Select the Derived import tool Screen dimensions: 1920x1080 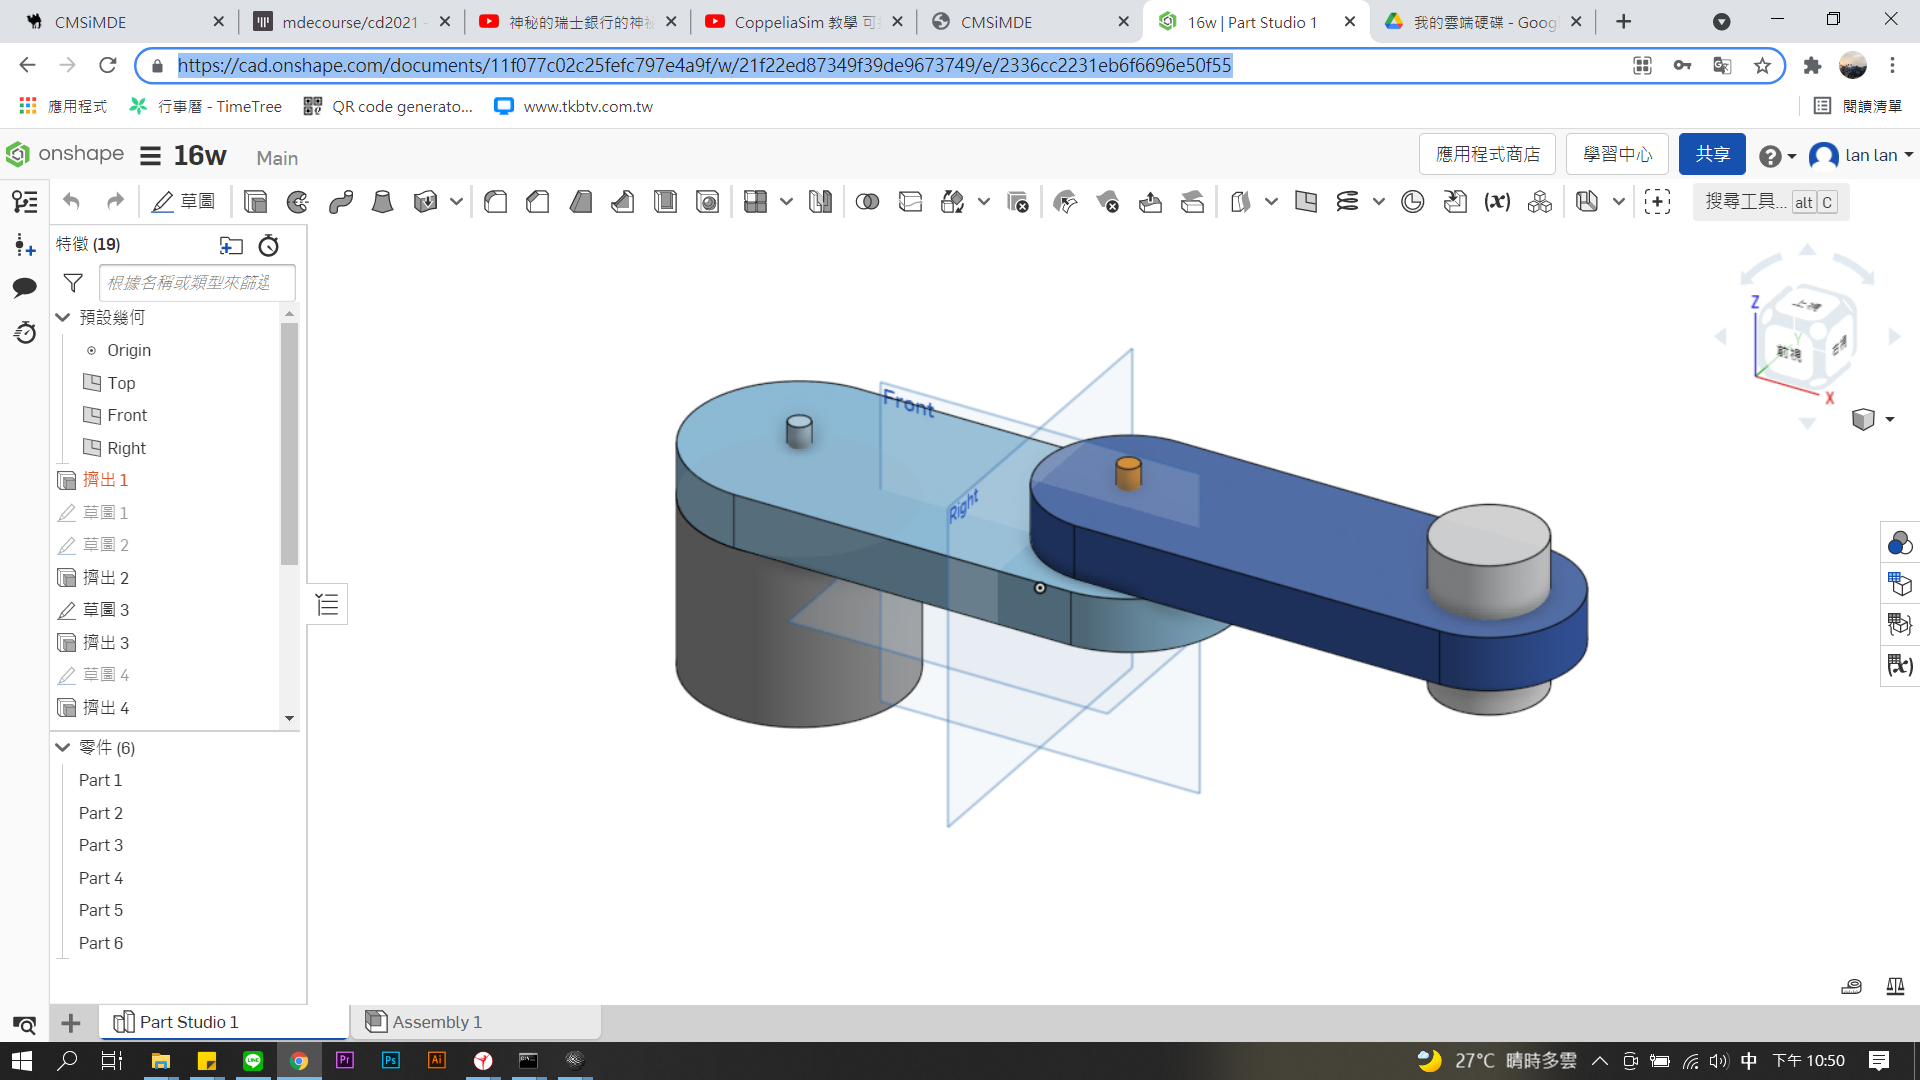(x=1455, y=202)
